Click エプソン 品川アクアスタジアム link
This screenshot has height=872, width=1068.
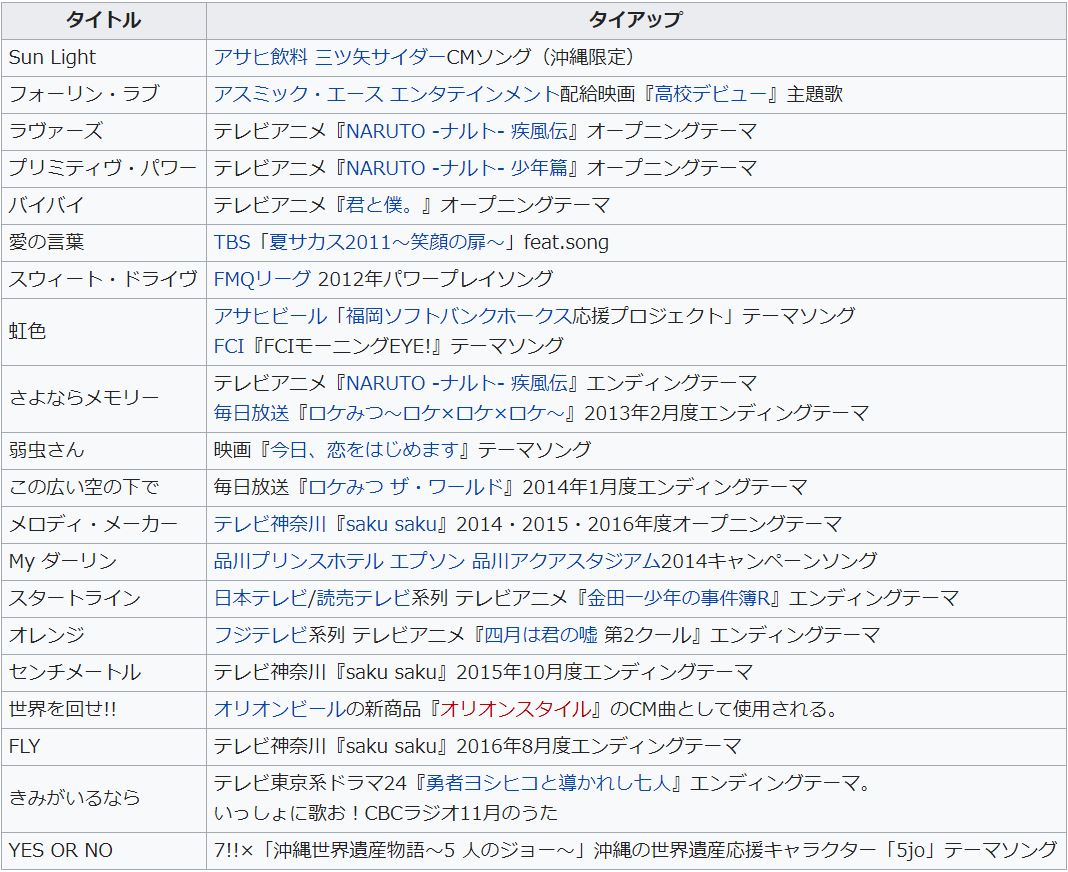click(525, 561)
